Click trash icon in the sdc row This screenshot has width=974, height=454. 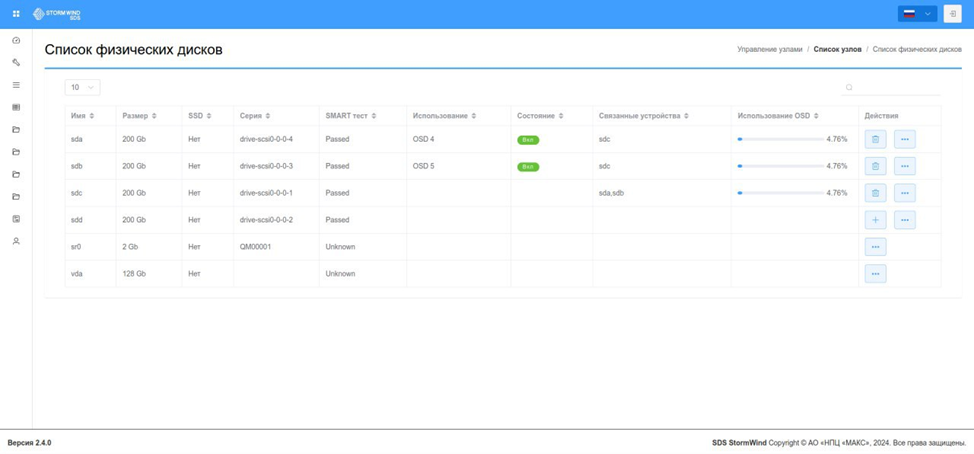coord(875,193)
